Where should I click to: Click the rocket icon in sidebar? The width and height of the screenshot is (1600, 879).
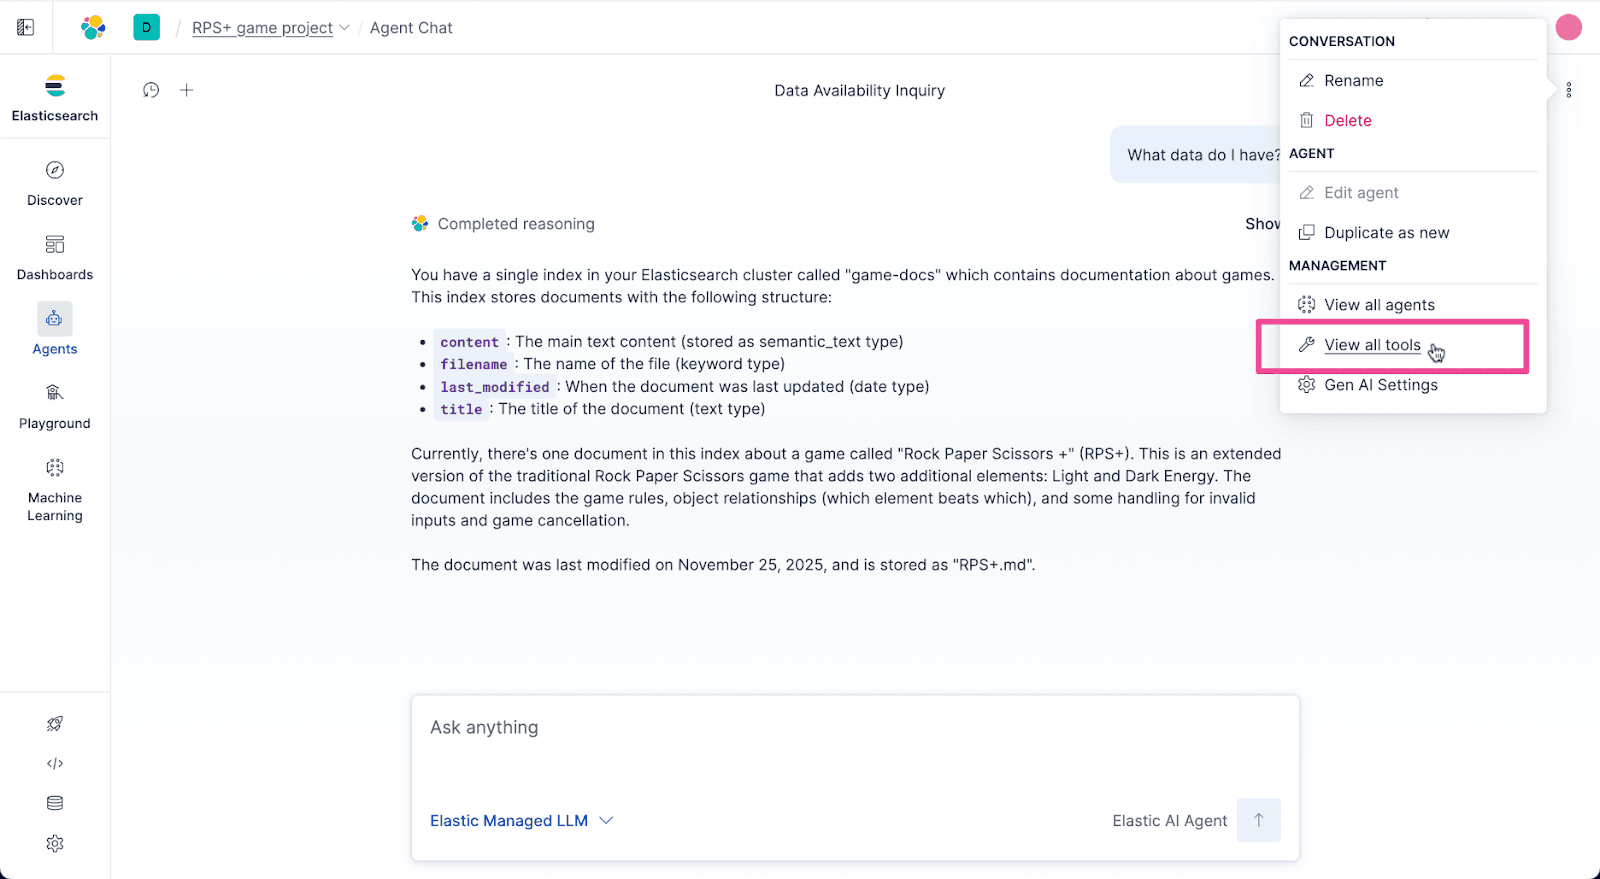pos(55,724)
